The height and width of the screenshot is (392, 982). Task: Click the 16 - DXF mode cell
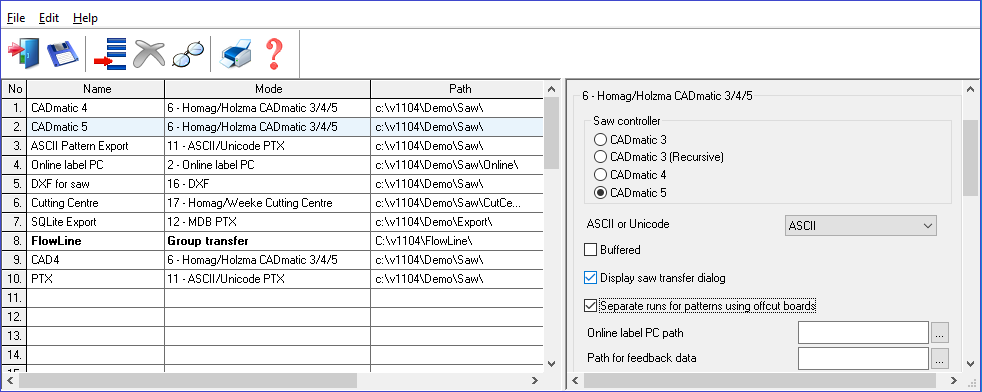268,184
